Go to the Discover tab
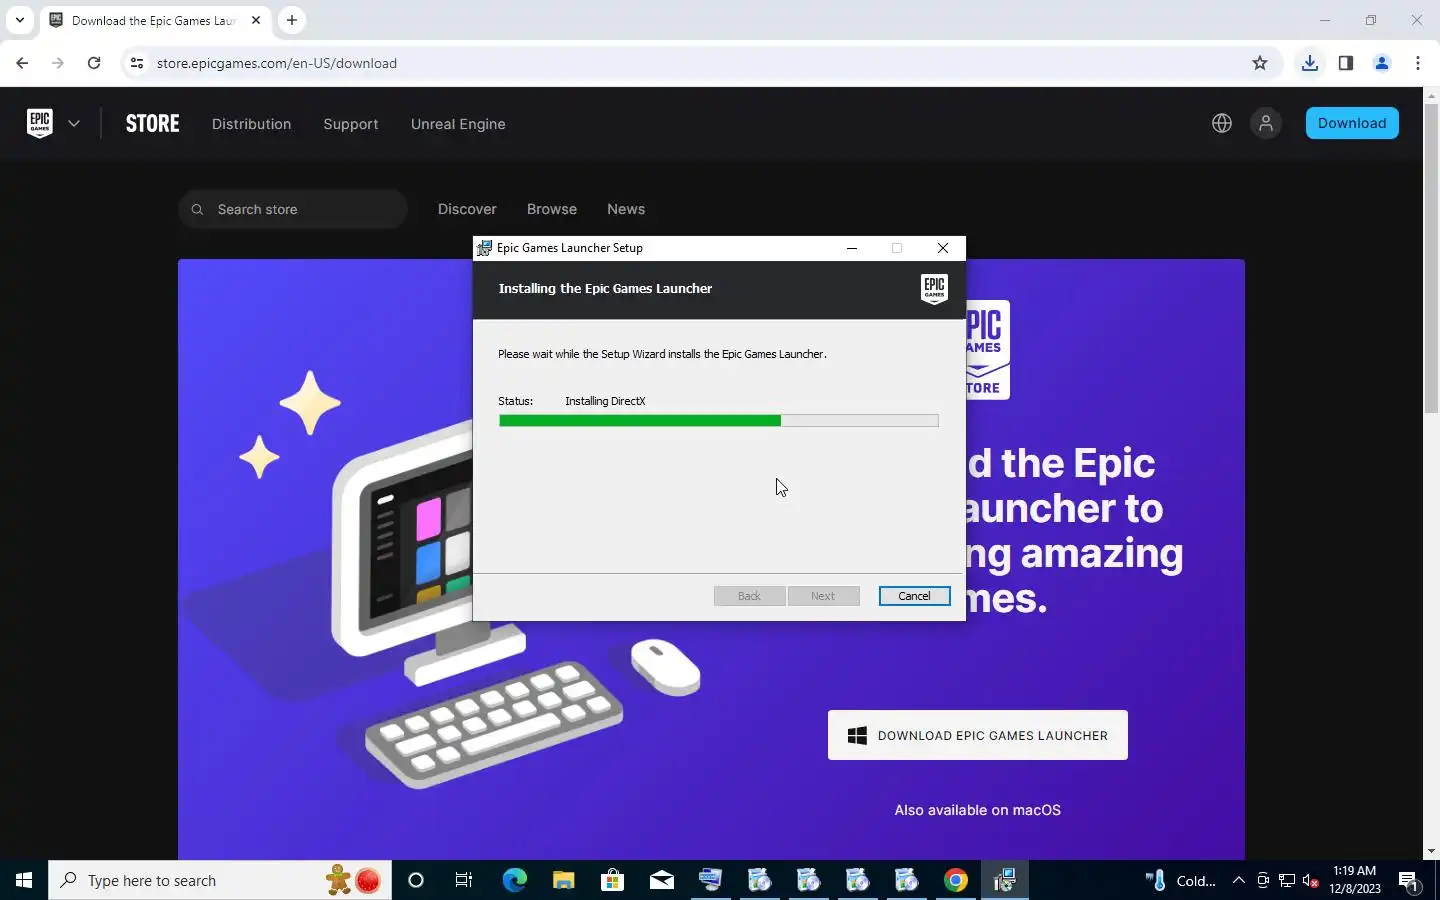 coord(467,209)
